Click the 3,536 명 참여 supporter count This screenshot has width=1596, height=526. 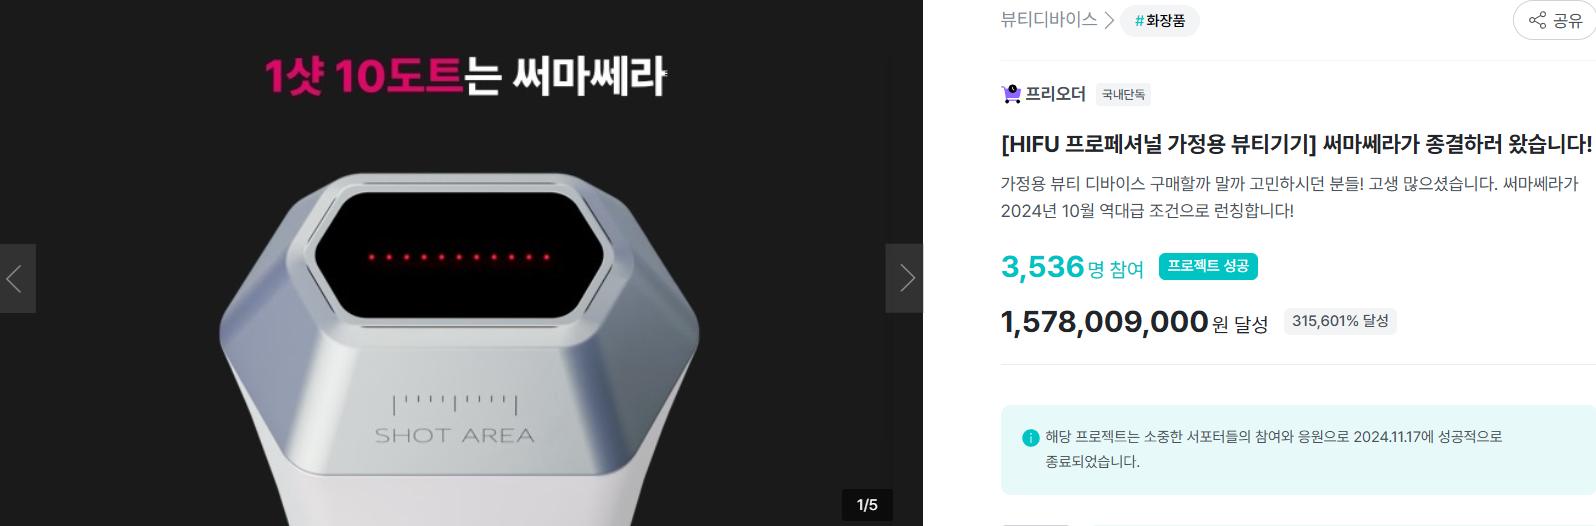[x=1072, y=267]
